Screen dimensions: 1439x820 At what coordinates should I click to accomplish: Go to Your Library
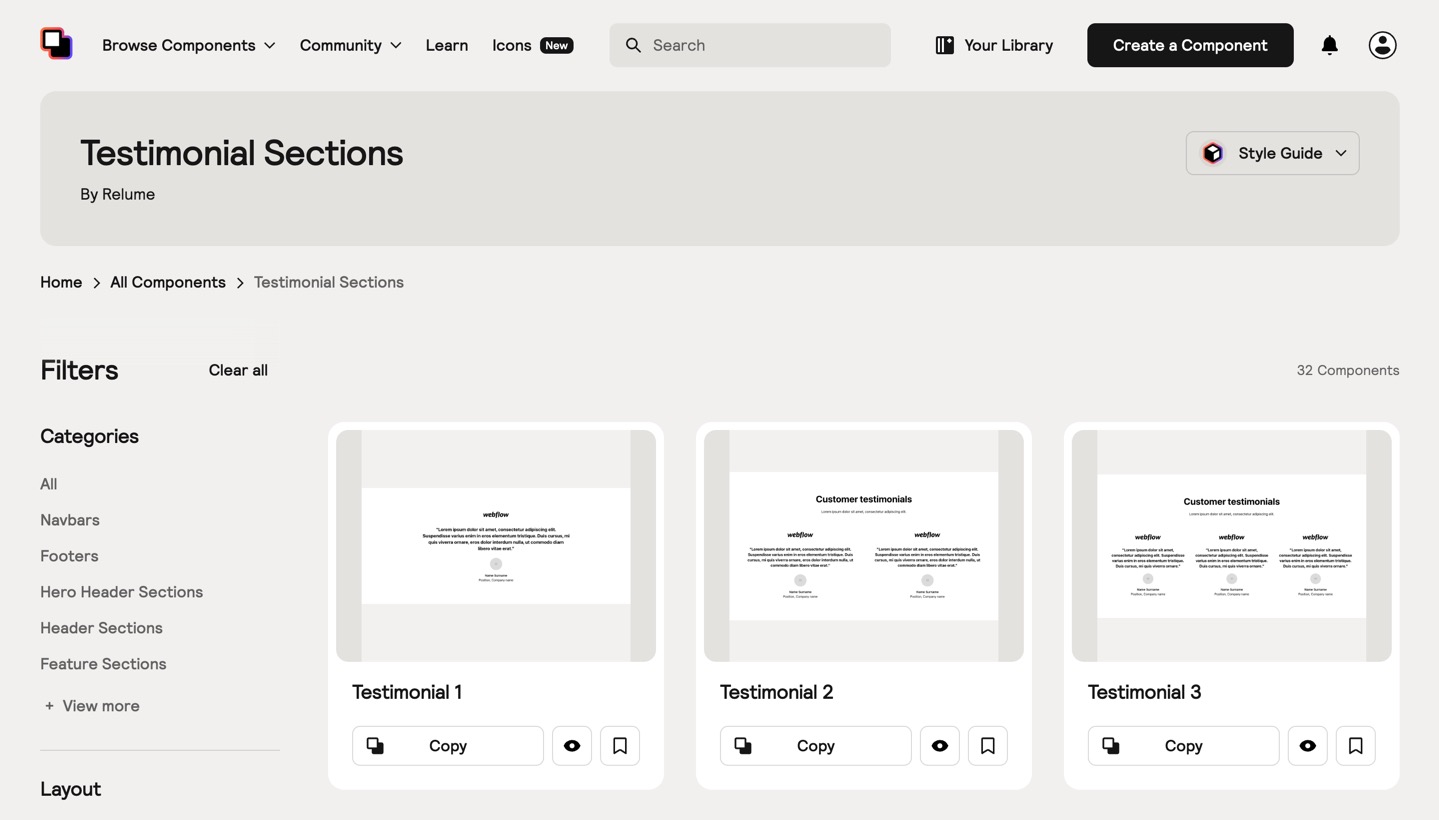[x=994, y=45]
